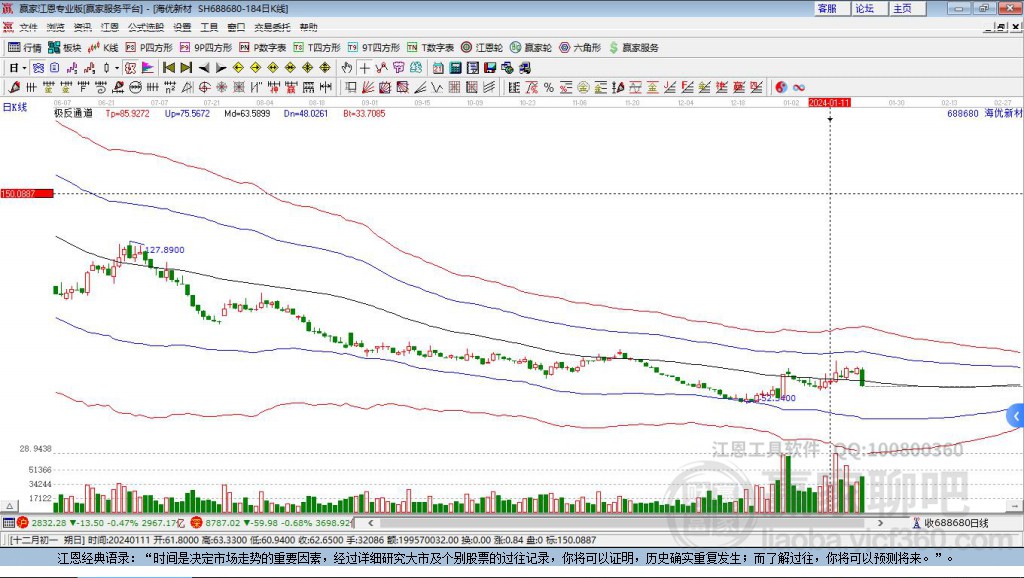The width and height of the screenshot is (1024, 578).
Task: Click the infinity symbol icon
Action: coord(799,88)
